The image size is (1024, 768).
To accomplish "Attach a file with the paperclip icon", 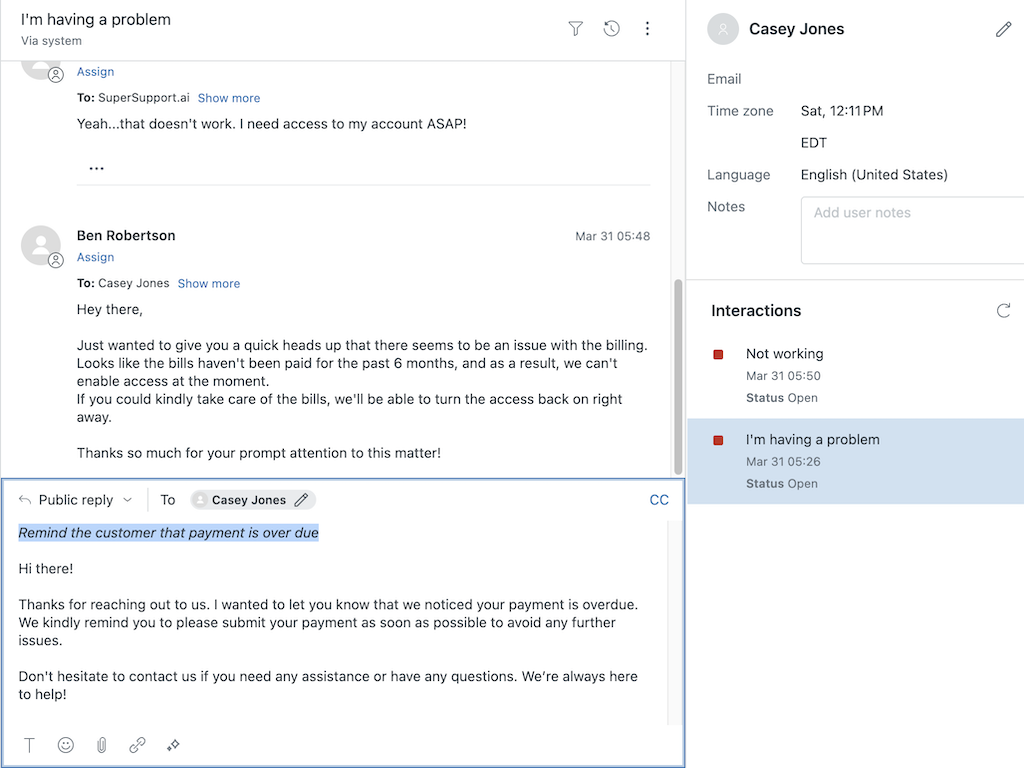I will [101, 745].
